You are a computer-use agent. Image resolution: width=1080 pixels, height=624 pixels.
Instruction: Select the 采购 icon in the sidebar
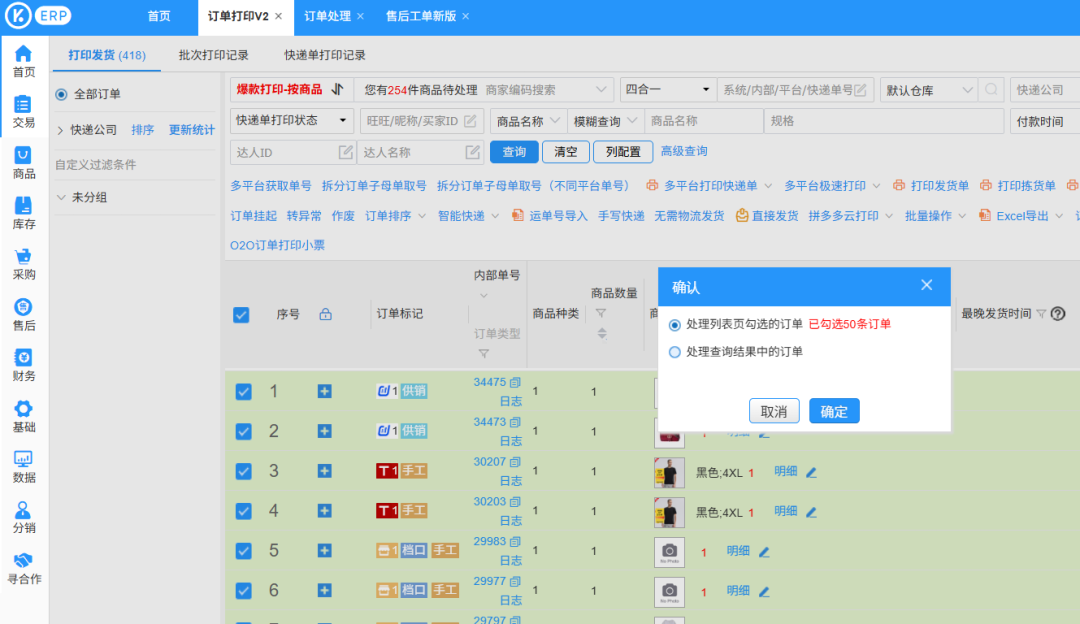coord(22,265)
